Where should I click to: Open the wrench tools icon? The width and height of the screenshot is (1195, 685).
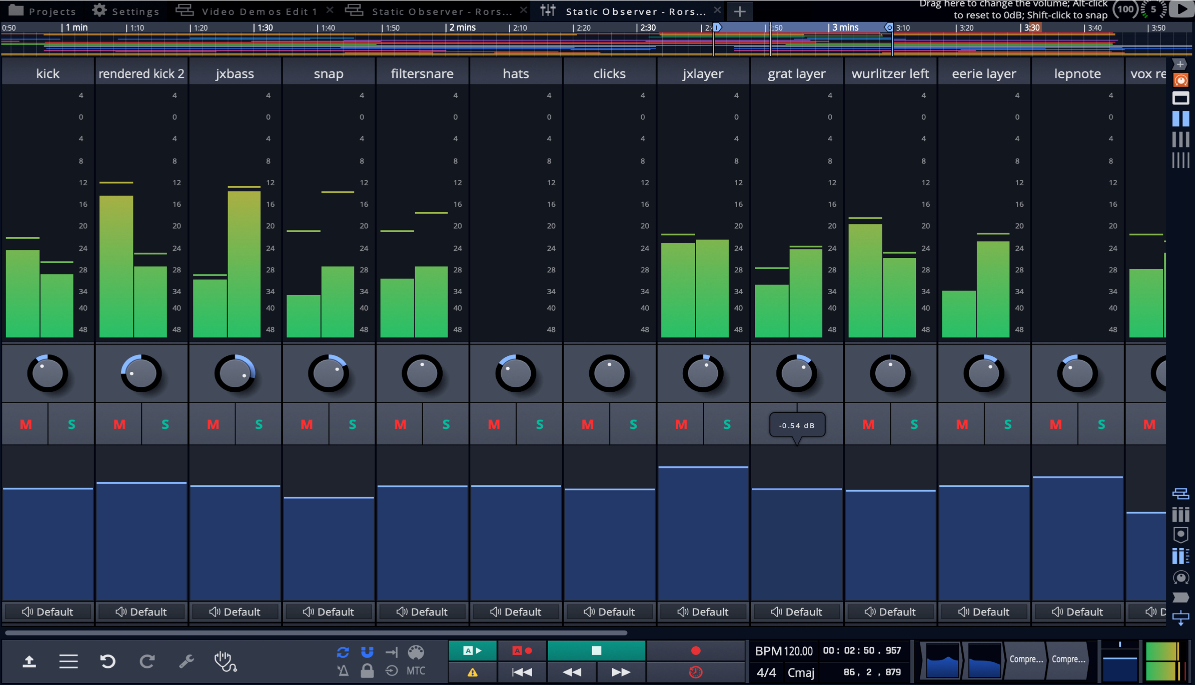[186, 661]
